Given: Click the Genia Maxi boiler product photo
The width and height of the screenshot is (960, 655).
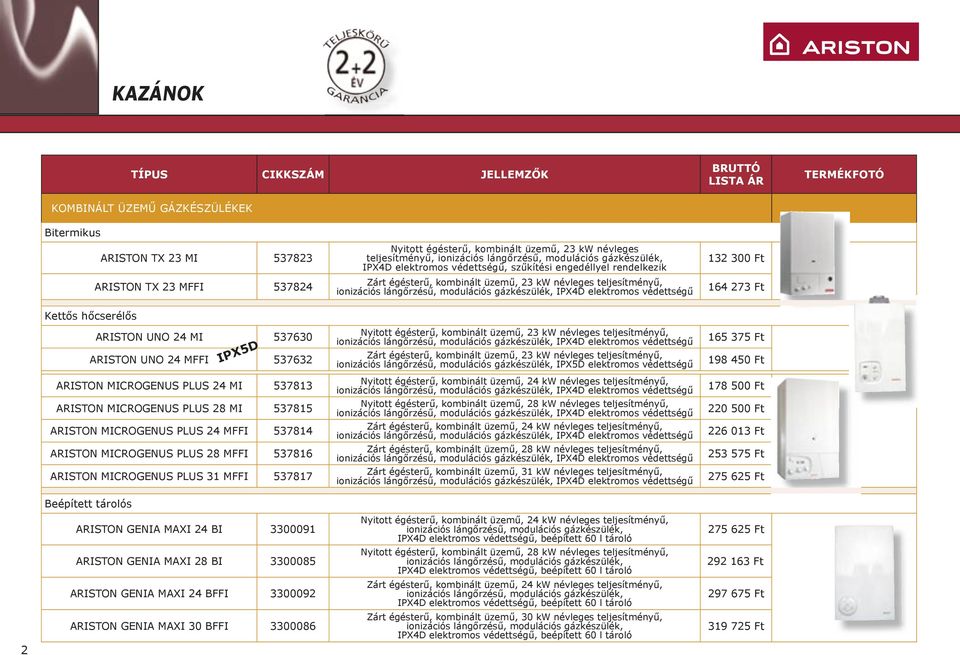Looking at the screenshot, I should coord(867,574).
